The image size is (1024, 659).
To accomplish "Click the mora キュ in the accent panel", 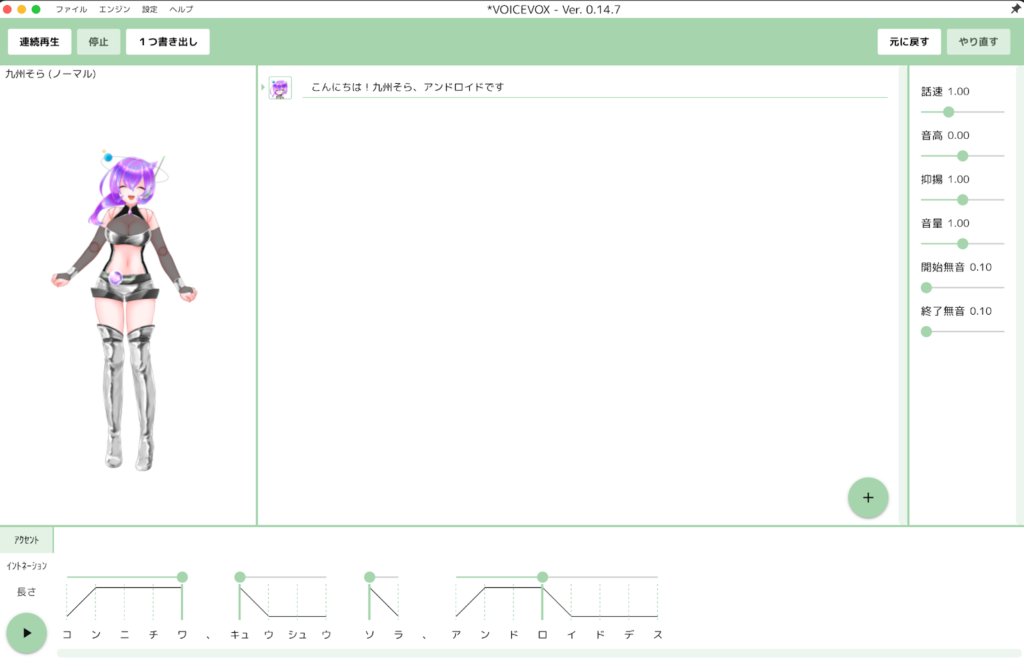I will click(240, 634).
